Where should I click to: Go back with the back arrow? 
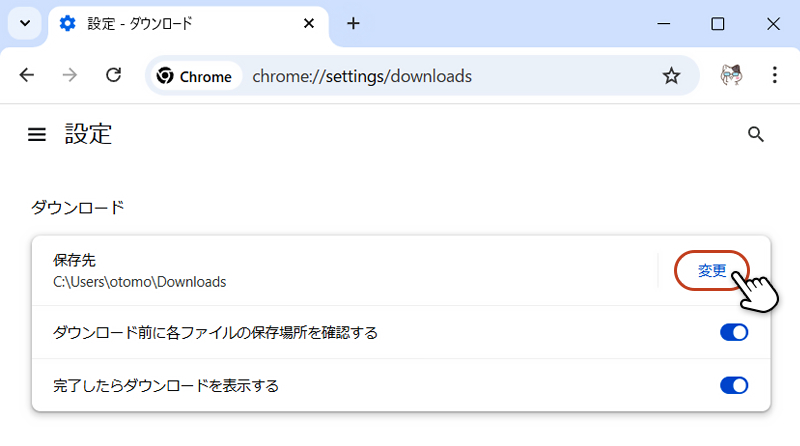pyautogui.click(x=27, y=76)
